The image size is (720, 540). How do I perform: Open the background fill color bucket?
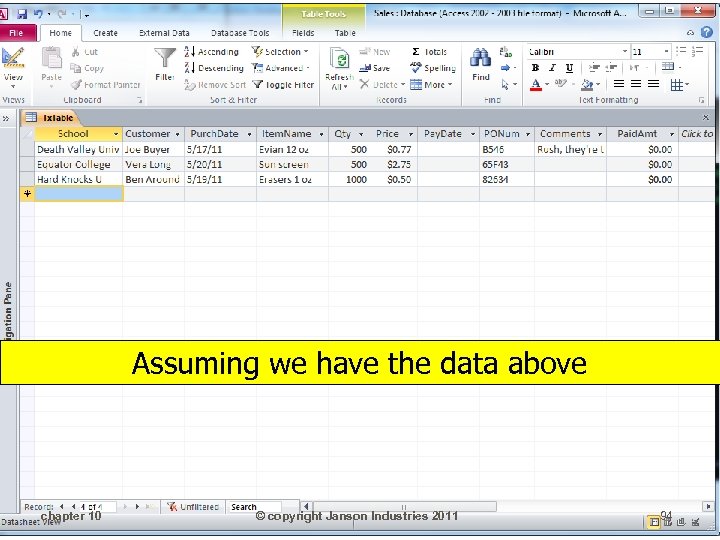click(x=587, y=84)
